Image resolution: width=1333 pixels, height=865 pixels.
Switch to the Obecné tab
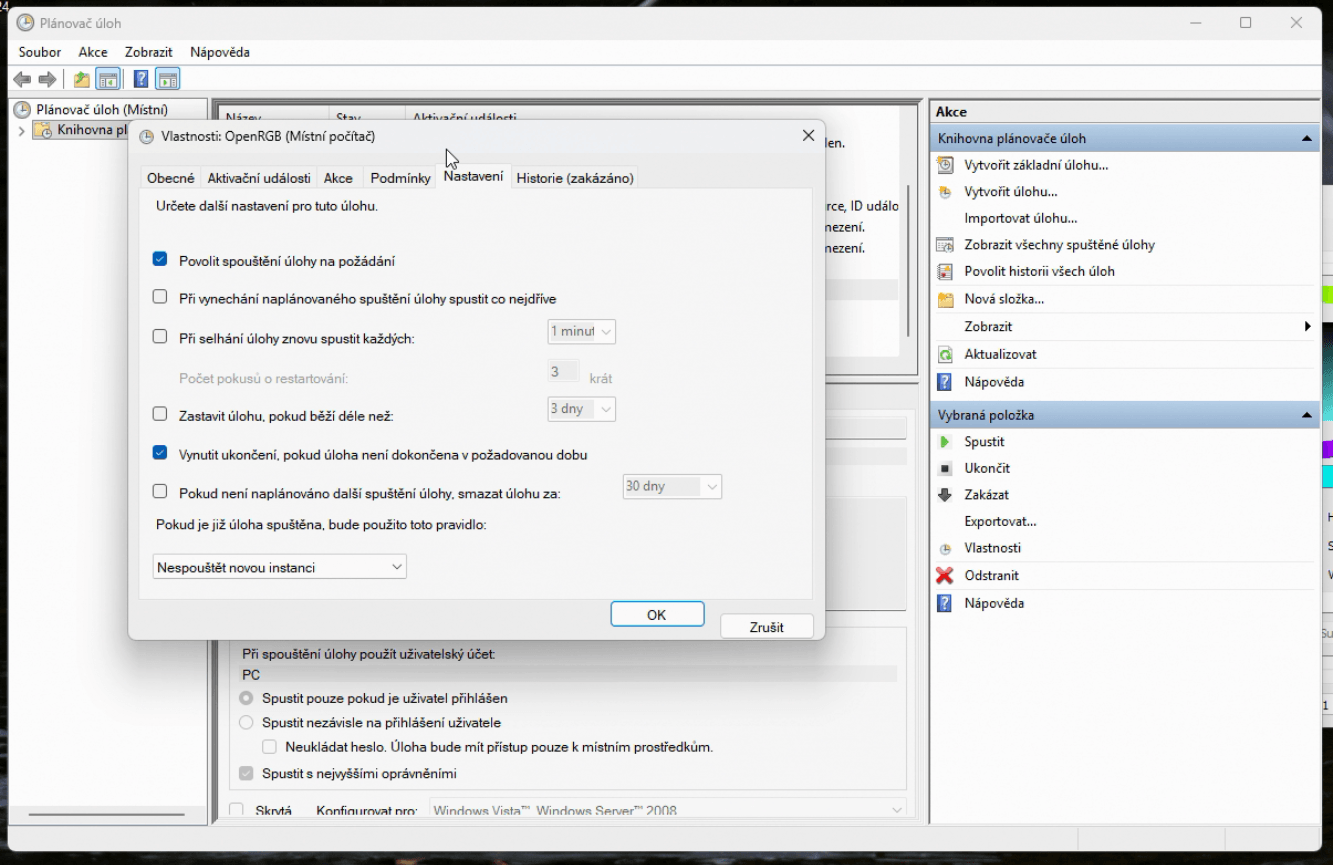171,178
